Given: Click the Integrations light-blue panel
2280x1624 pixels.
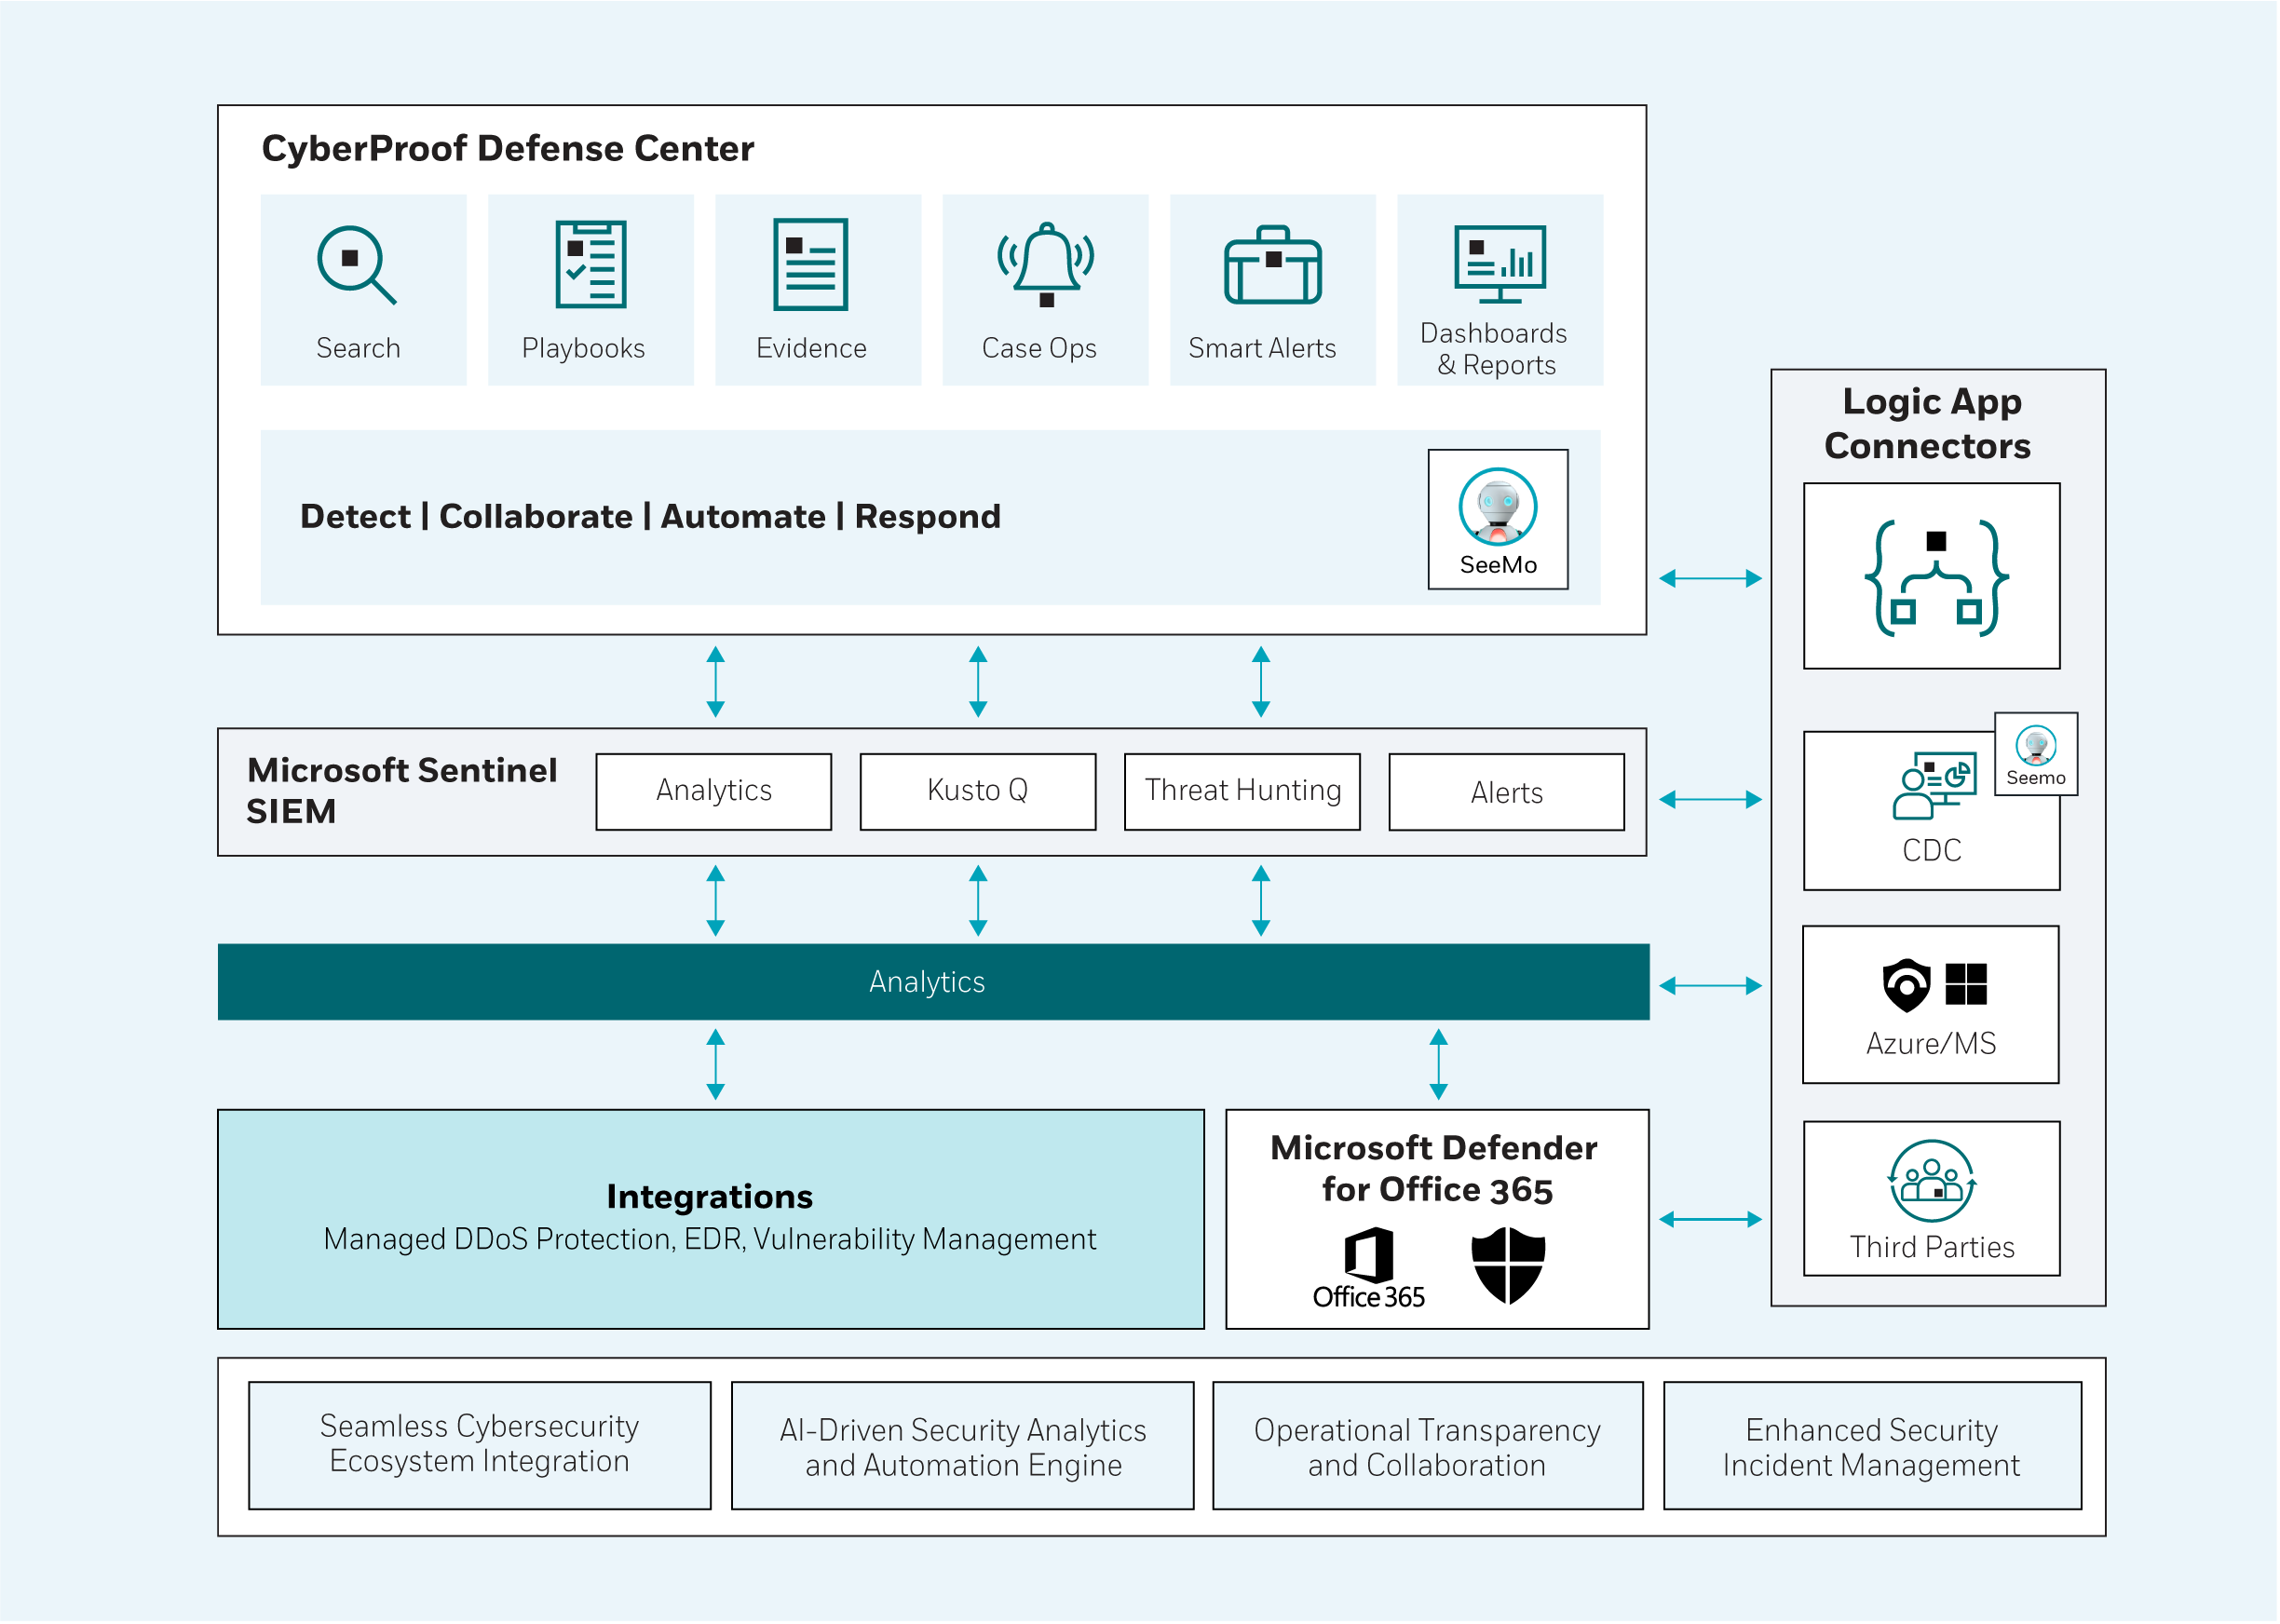Looking at the screenshot, I should [710, 1218].
